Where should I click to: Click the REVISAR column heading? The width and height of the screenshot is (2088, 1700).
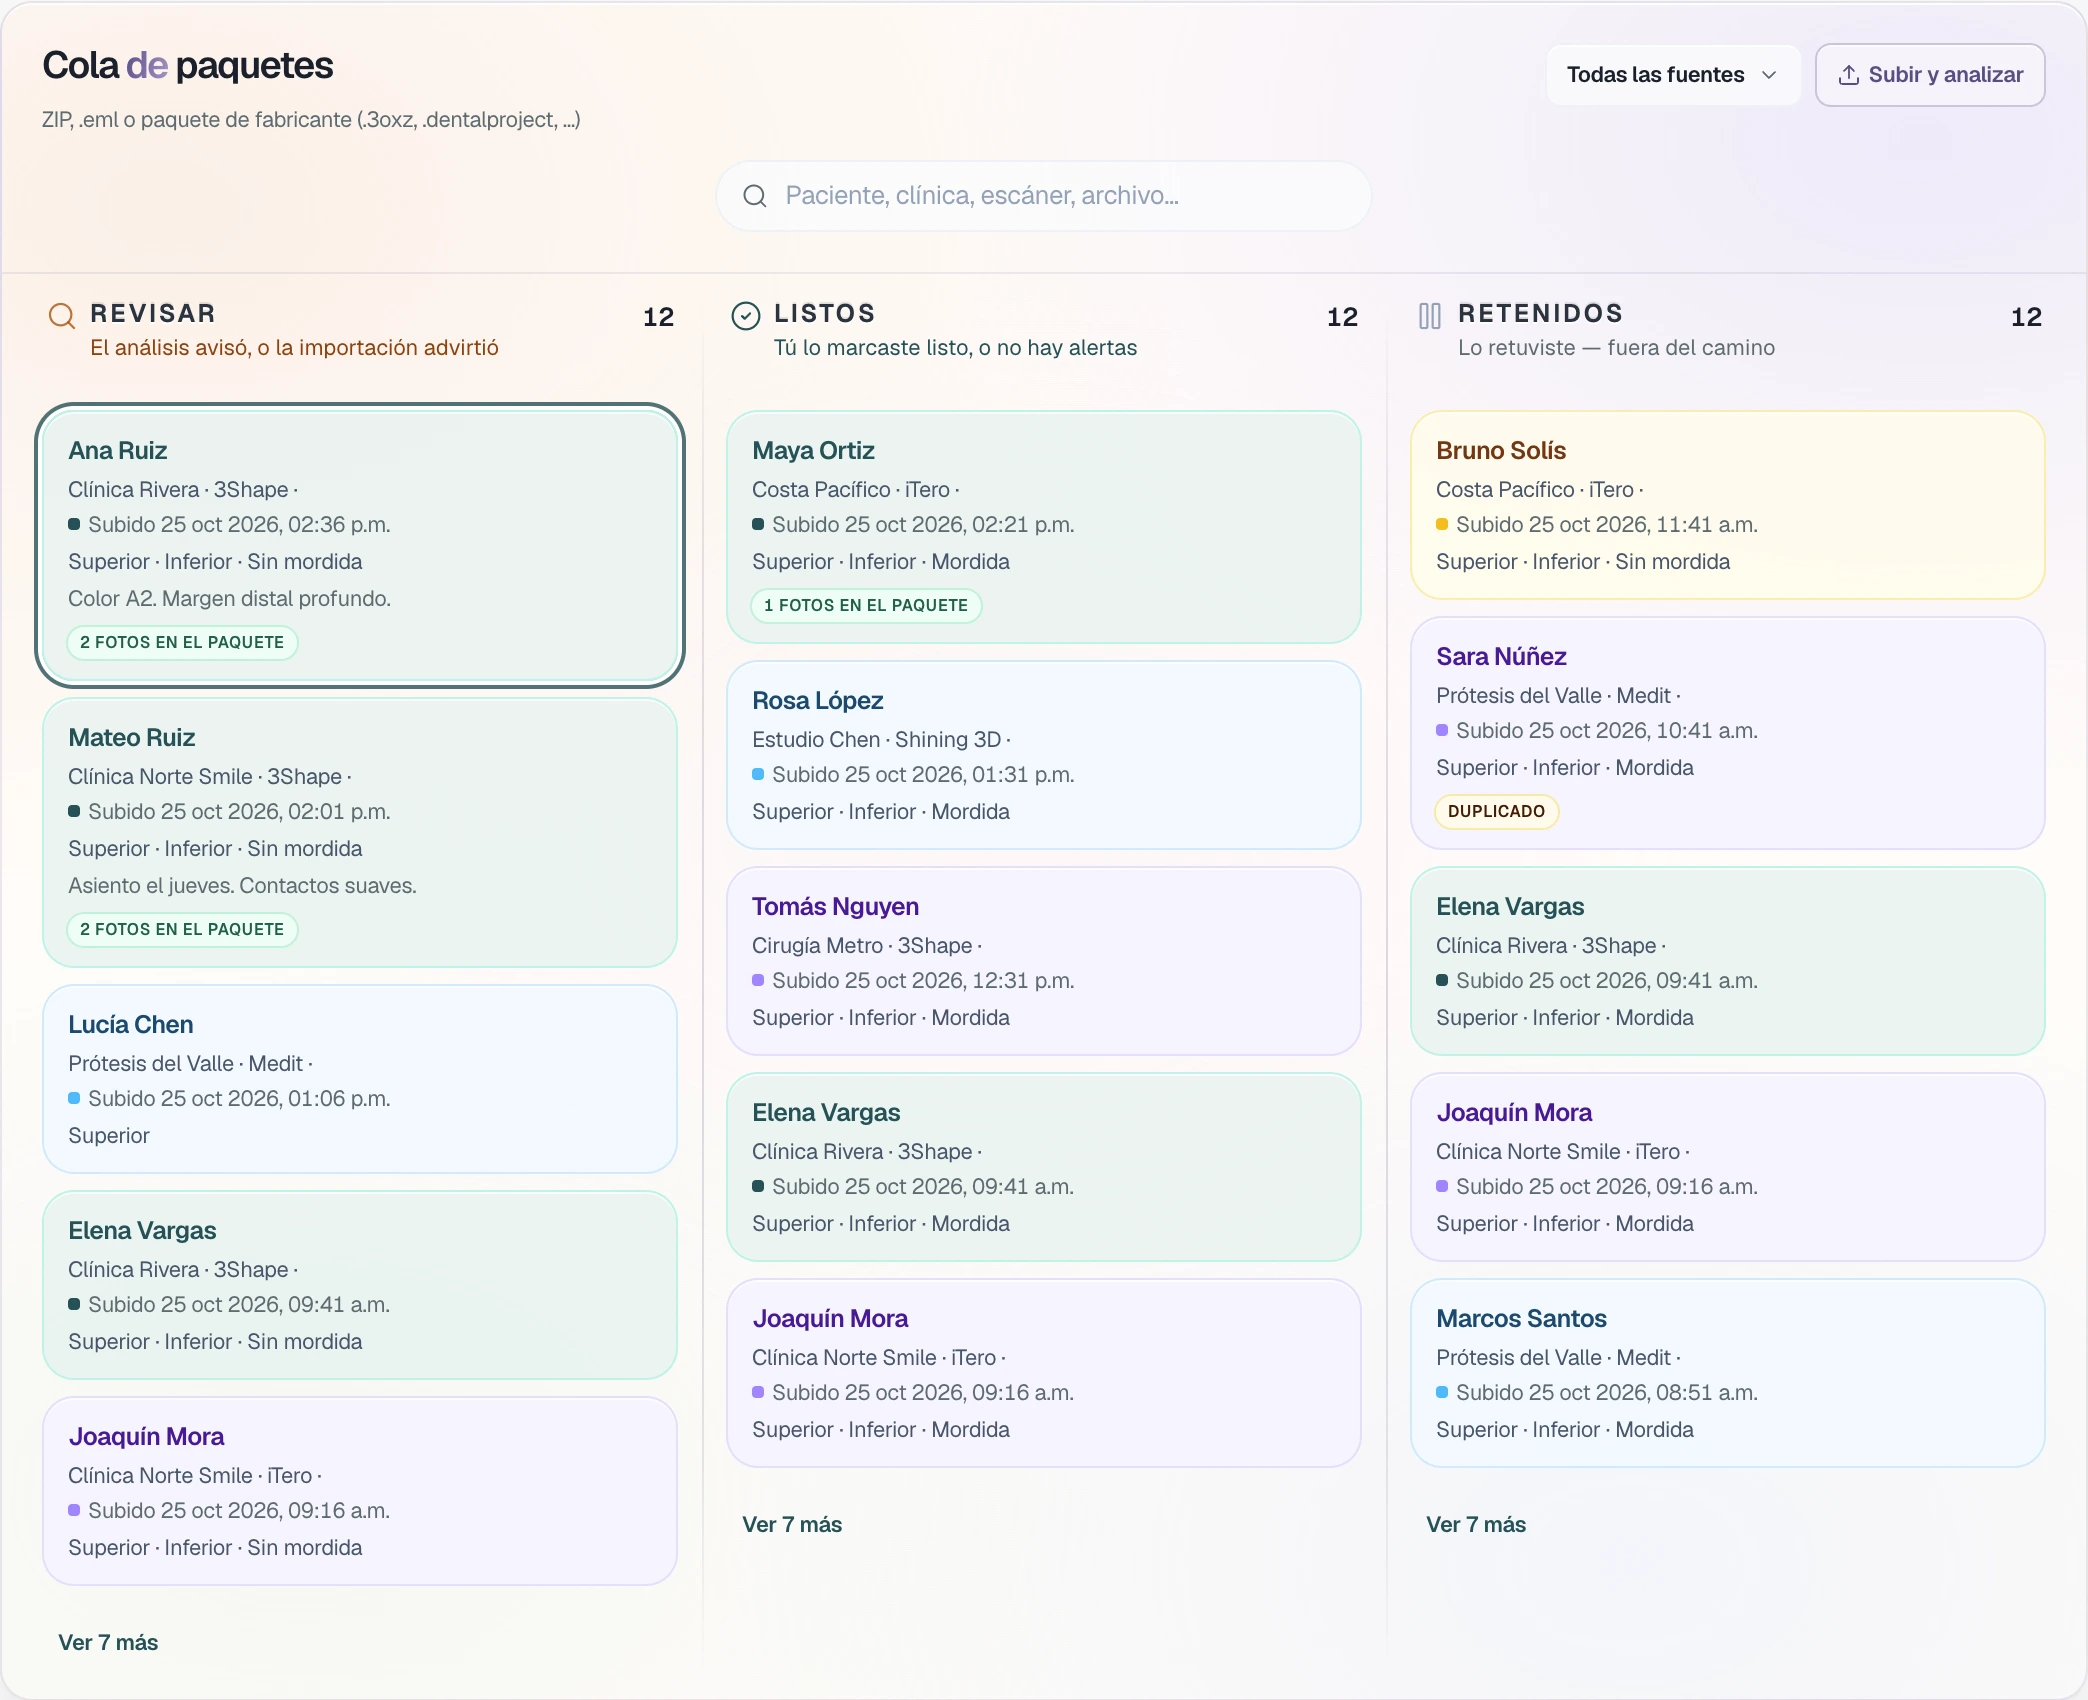[153, 313]
